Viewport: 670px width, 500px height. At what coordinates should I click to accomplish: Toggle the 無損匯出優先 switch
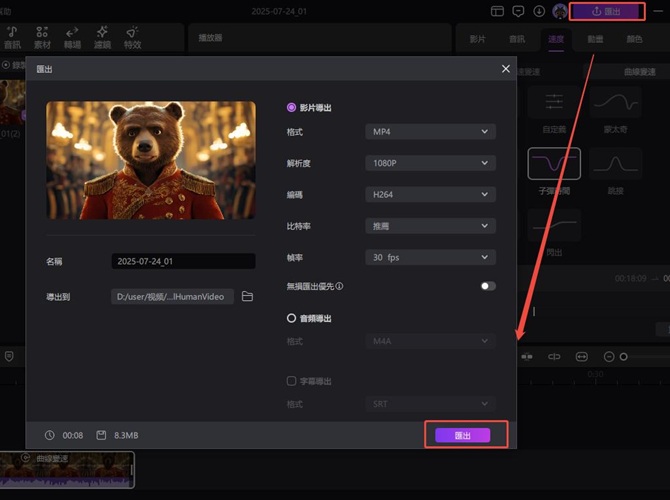(488, 286)
